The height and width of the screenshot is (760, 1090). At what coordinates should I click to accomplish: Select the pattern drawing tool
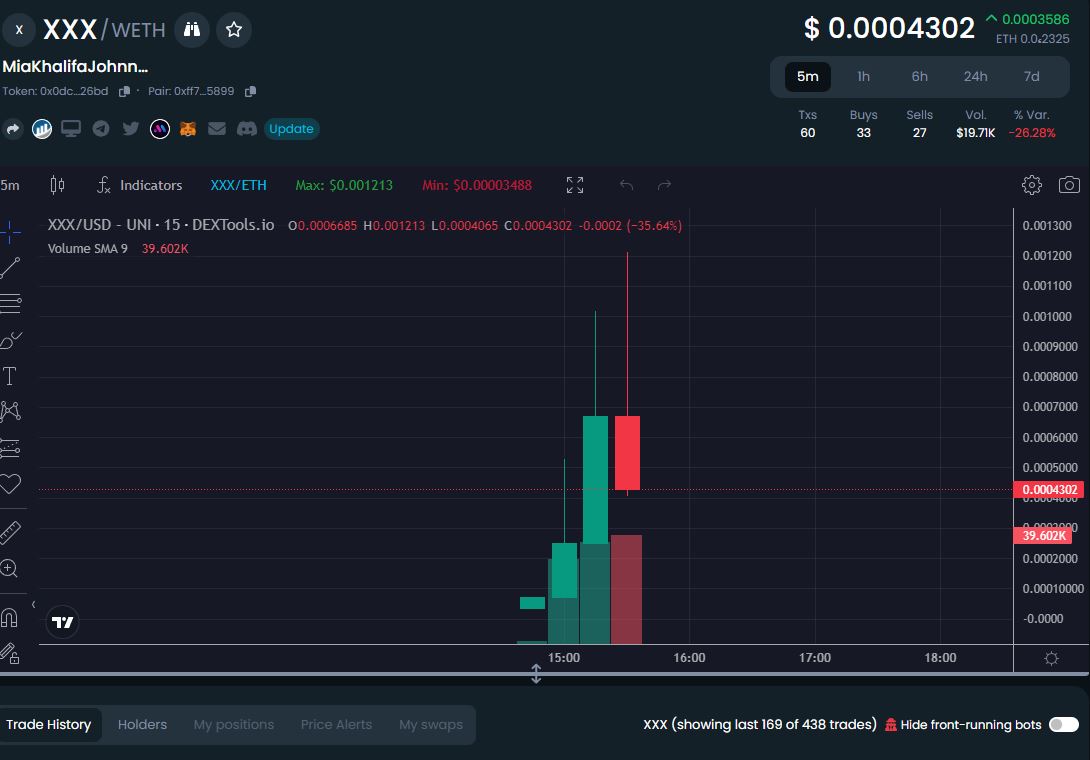(x=10, y=412)
